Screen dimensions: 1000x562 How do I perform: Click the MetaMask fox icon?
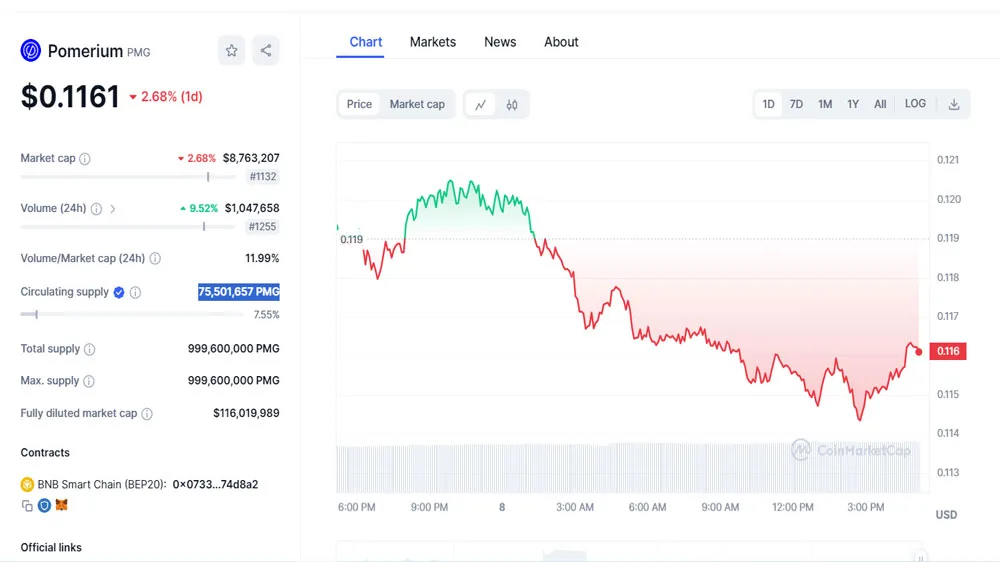[x=61, y=506]
